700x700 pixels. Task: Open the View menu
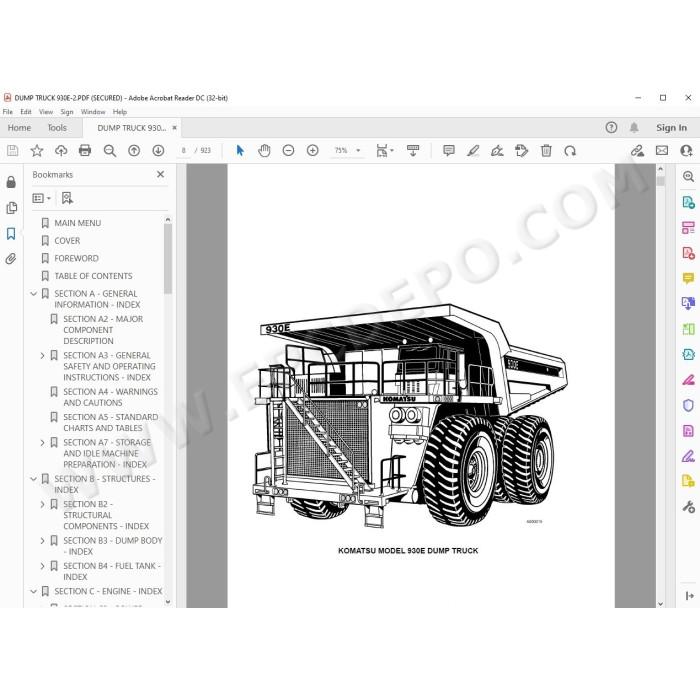pyautogui.click(x=46, y=112)
